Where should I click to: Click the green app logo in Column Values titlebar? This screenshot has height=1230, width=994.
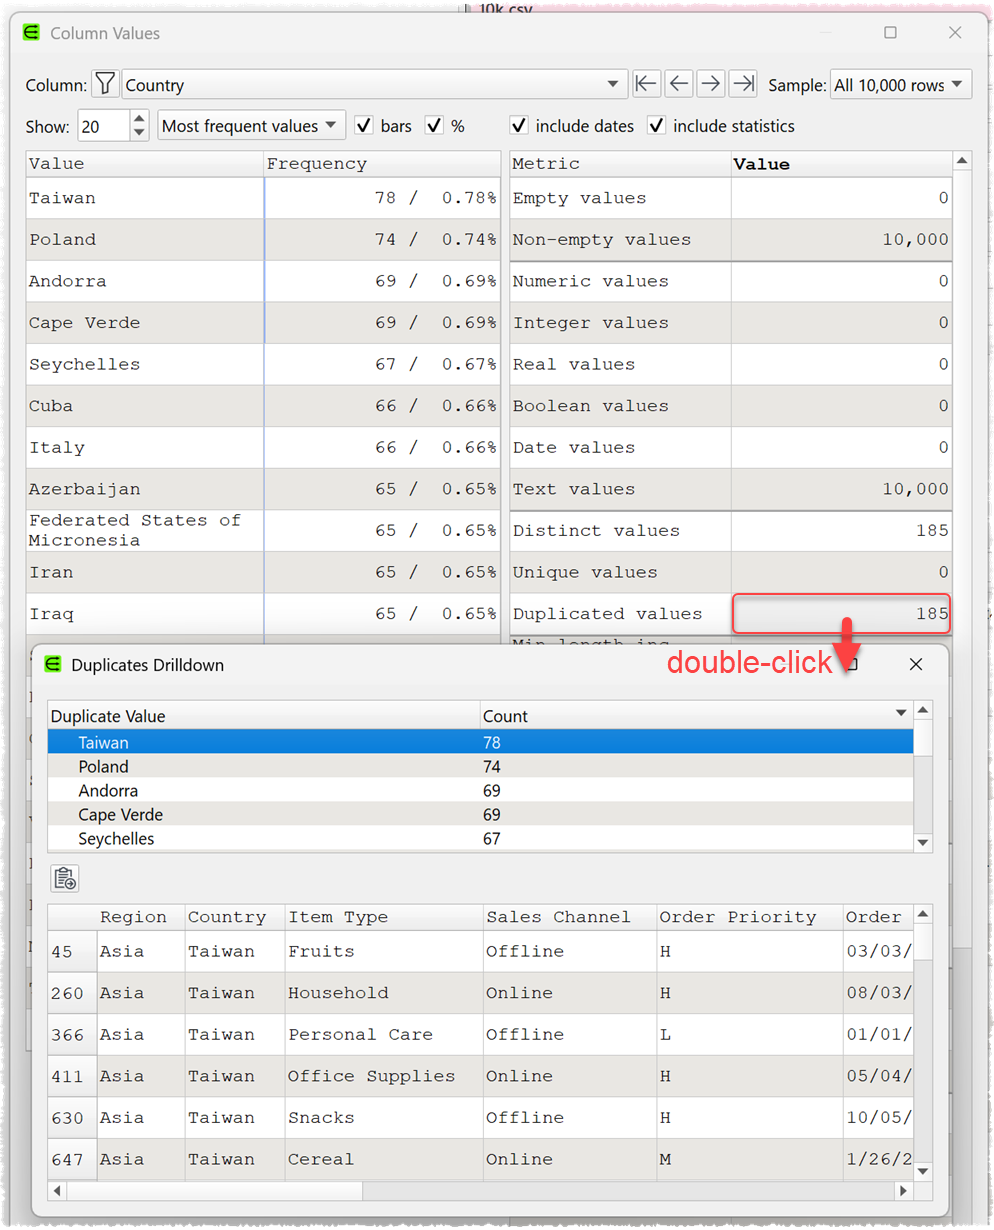click(x=30, y=32)
